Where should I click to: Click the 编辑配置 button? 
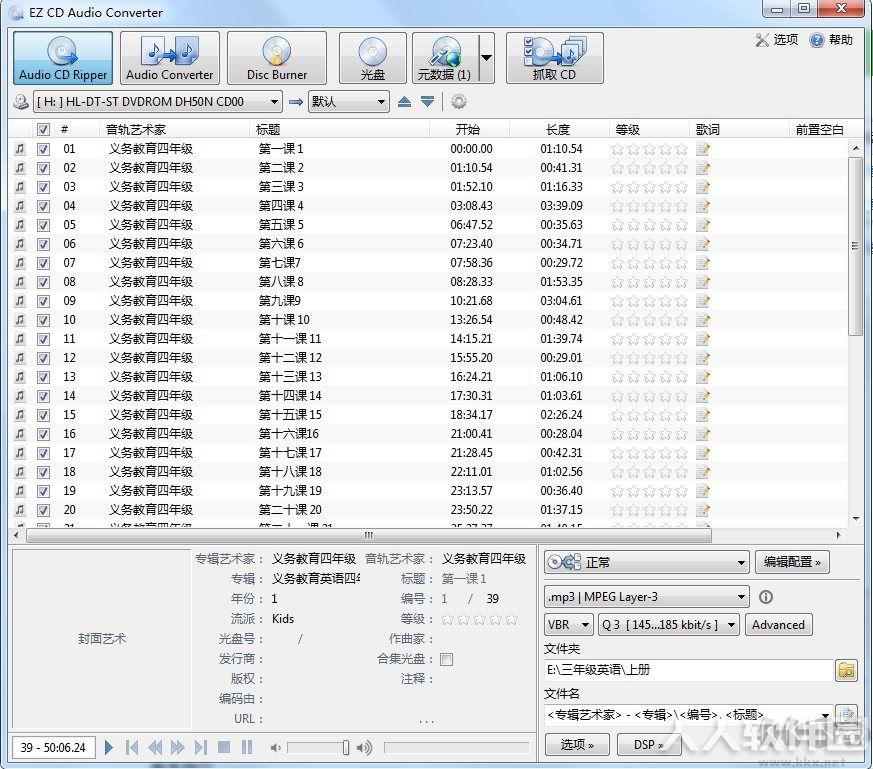coord(792,562)
